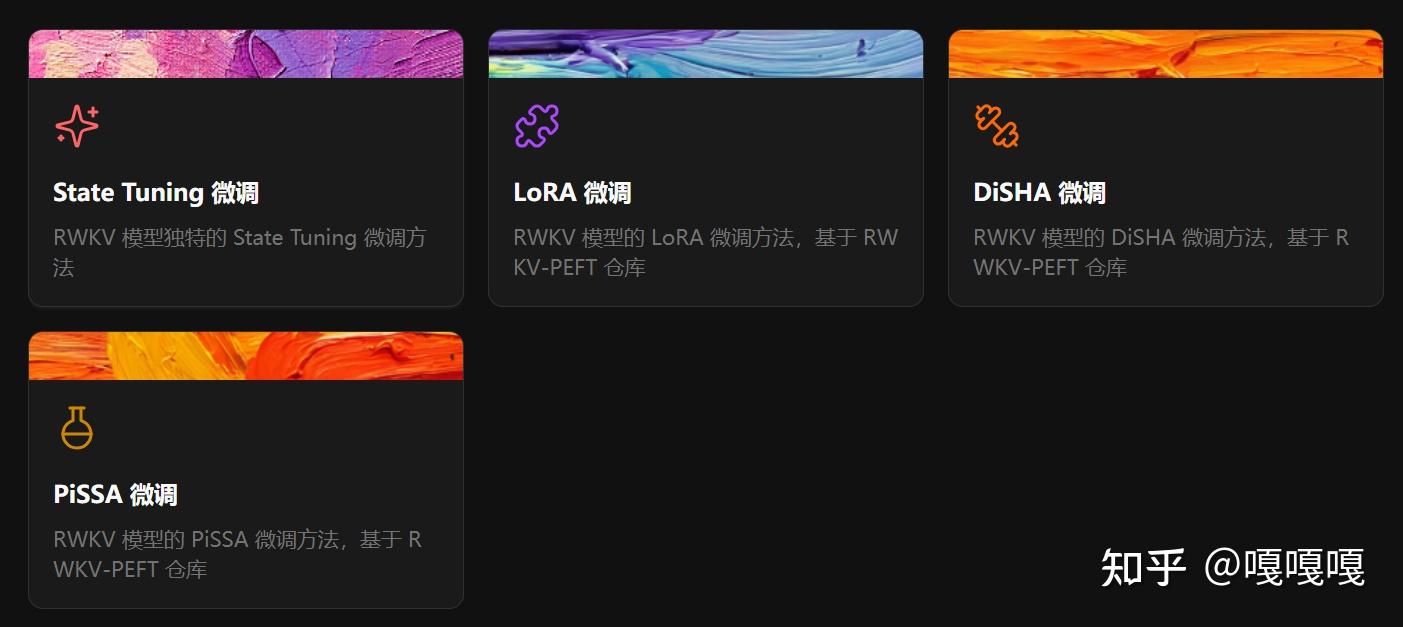Screen dimensions: 1403x627
Task: Click the orange dumbbell DiSHA icon
Action: pyautogui.click(x=997, y=126)
